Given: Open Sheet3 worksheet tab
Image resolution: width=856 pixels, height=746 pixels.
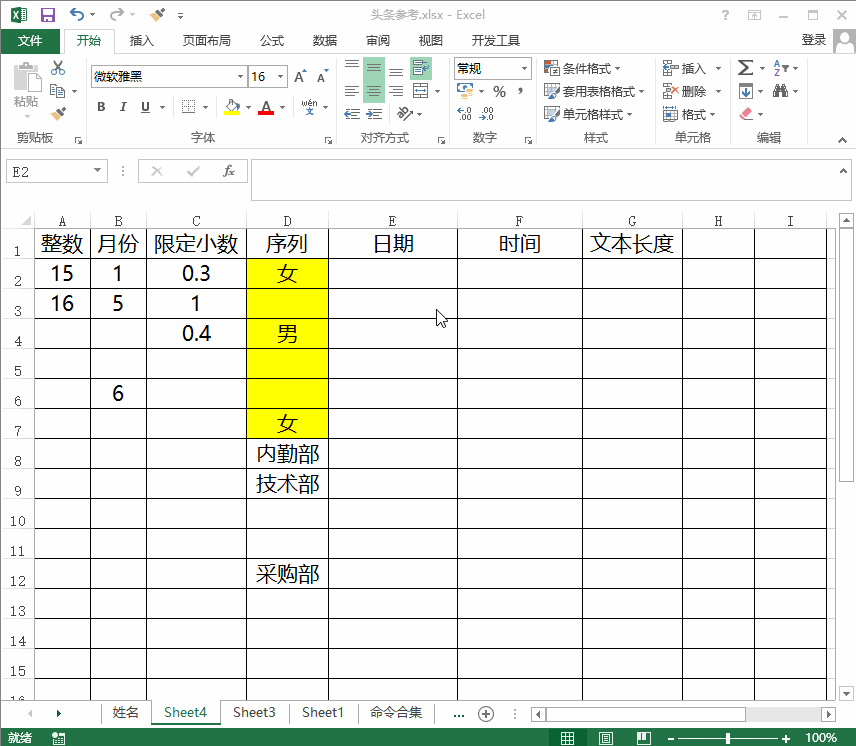Looking at the screenshot, I should pyautogui.click(x=254, y=712).
